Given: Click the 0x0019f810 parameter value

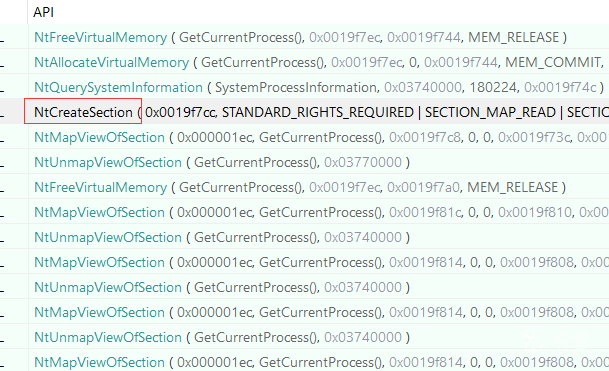Looking at the screenshot, I should (x=535, y=212).
